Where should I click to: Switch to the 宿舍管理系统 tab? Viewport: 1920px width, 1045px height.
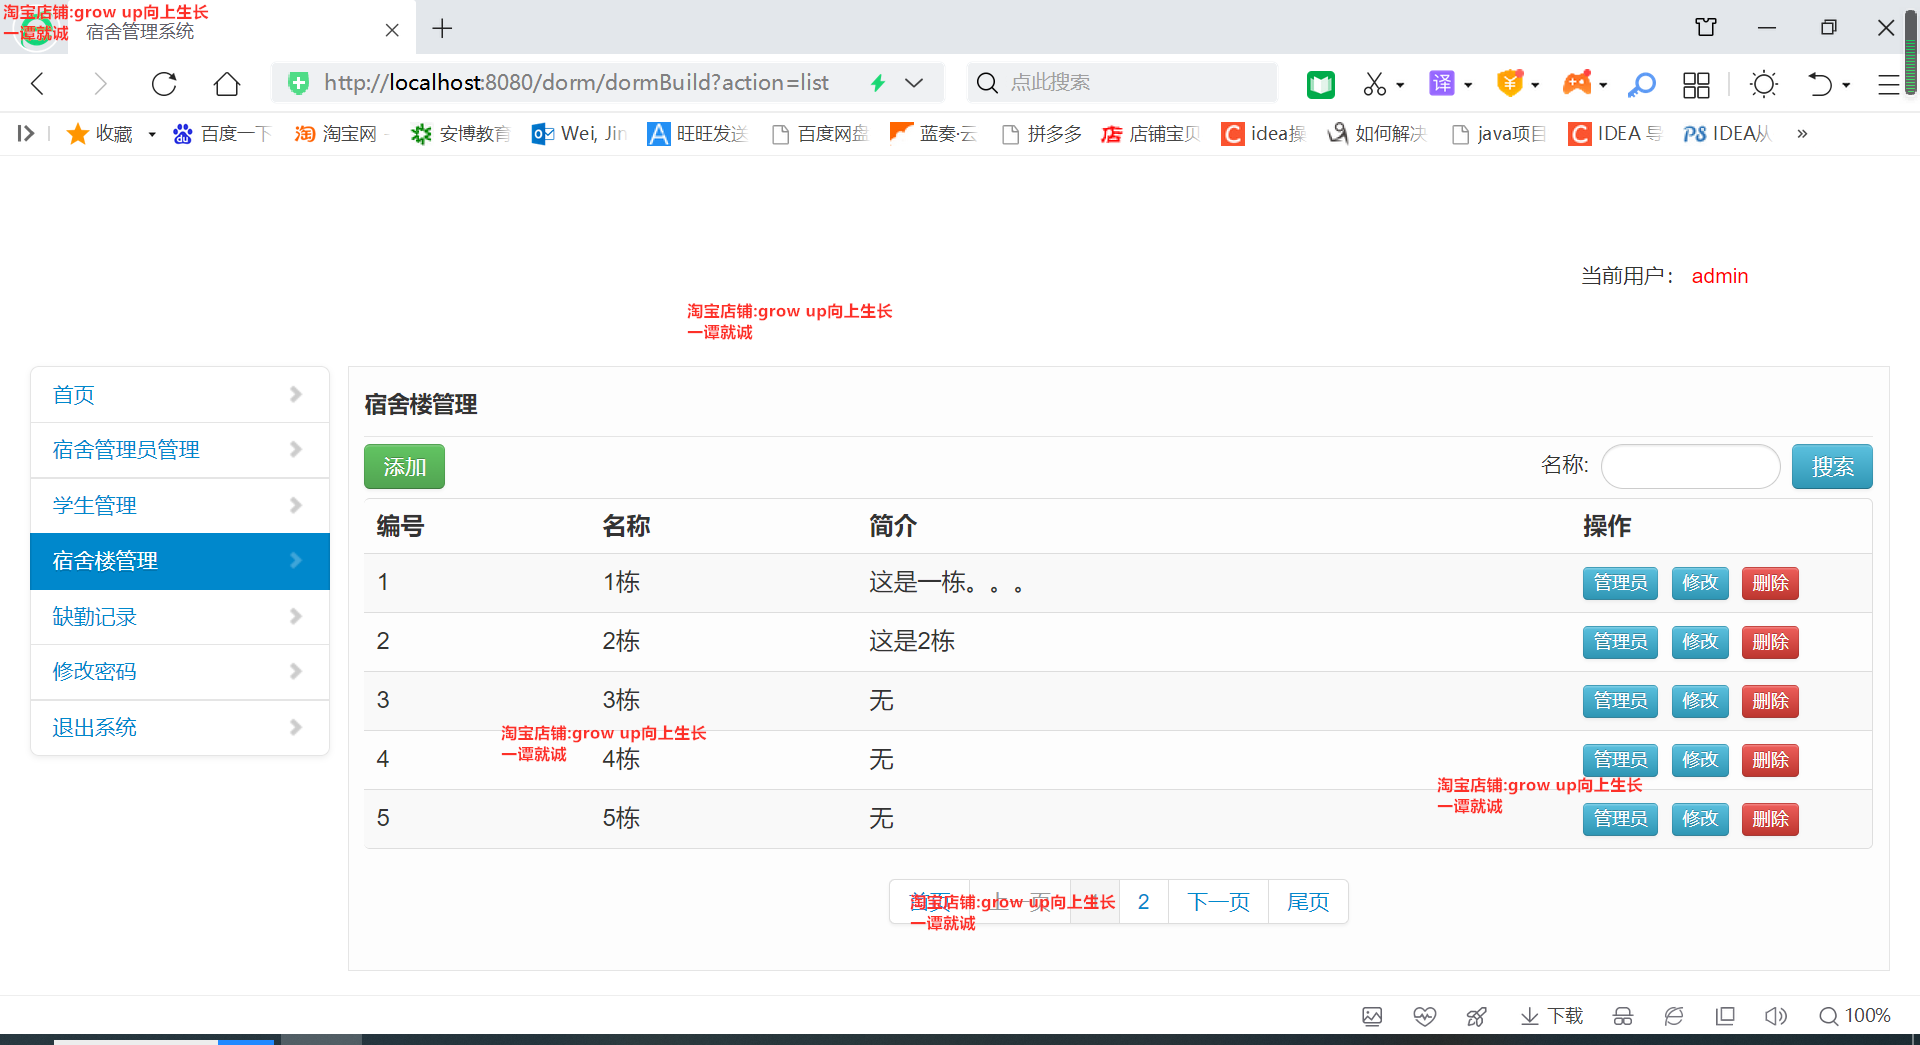click(x=140, y=29)
